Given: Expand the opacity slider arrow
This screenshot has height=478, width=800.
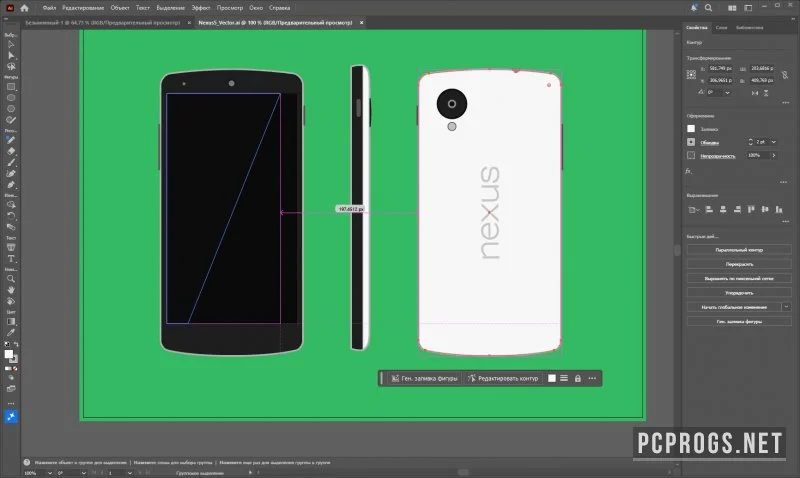Looking at the screenshot, I should coord(773,155).
